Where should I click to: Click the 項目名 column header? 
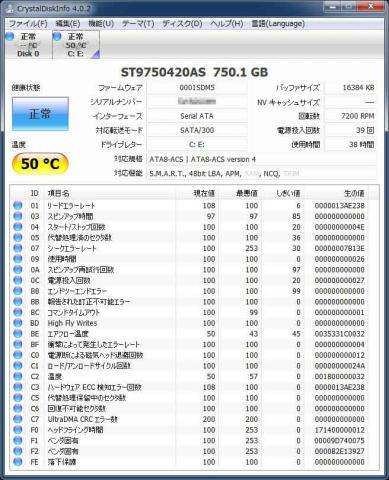click(x=110, y=193)
